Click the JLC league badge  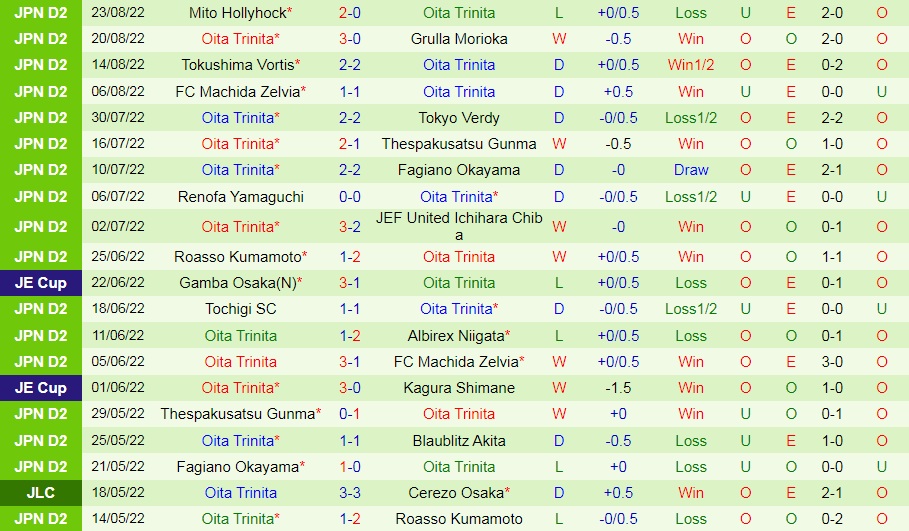pyautogui.click(x=40, y=493)
